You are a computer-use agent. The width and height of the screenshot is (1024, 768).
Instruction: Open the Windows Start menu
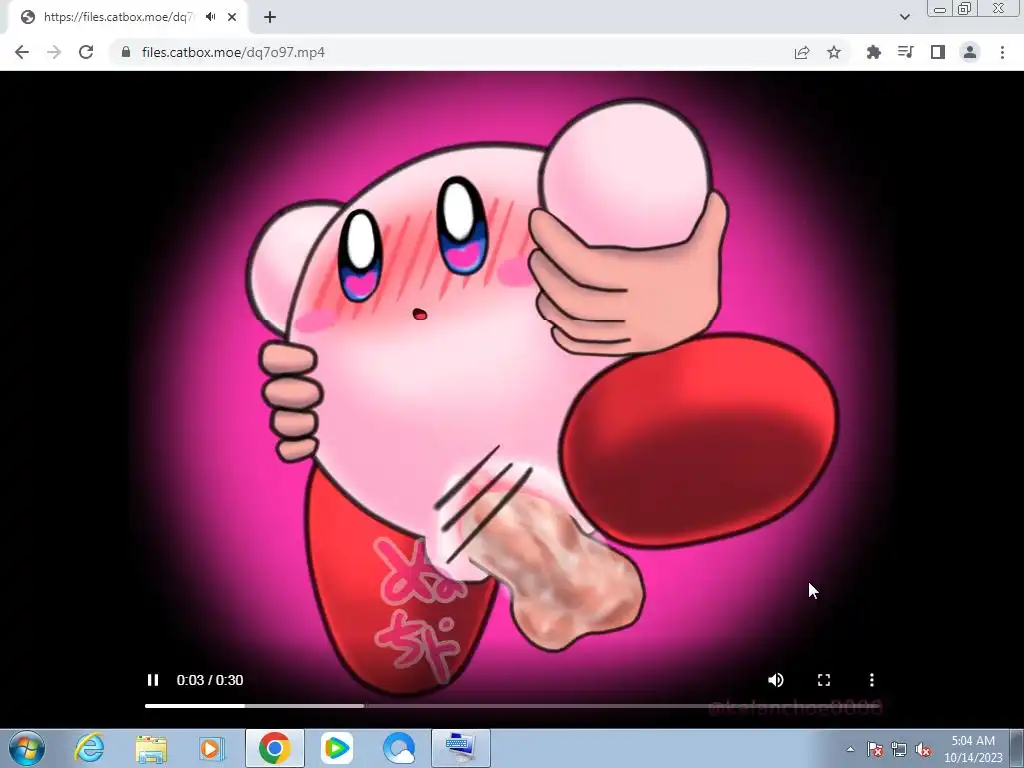pos(27,748)
